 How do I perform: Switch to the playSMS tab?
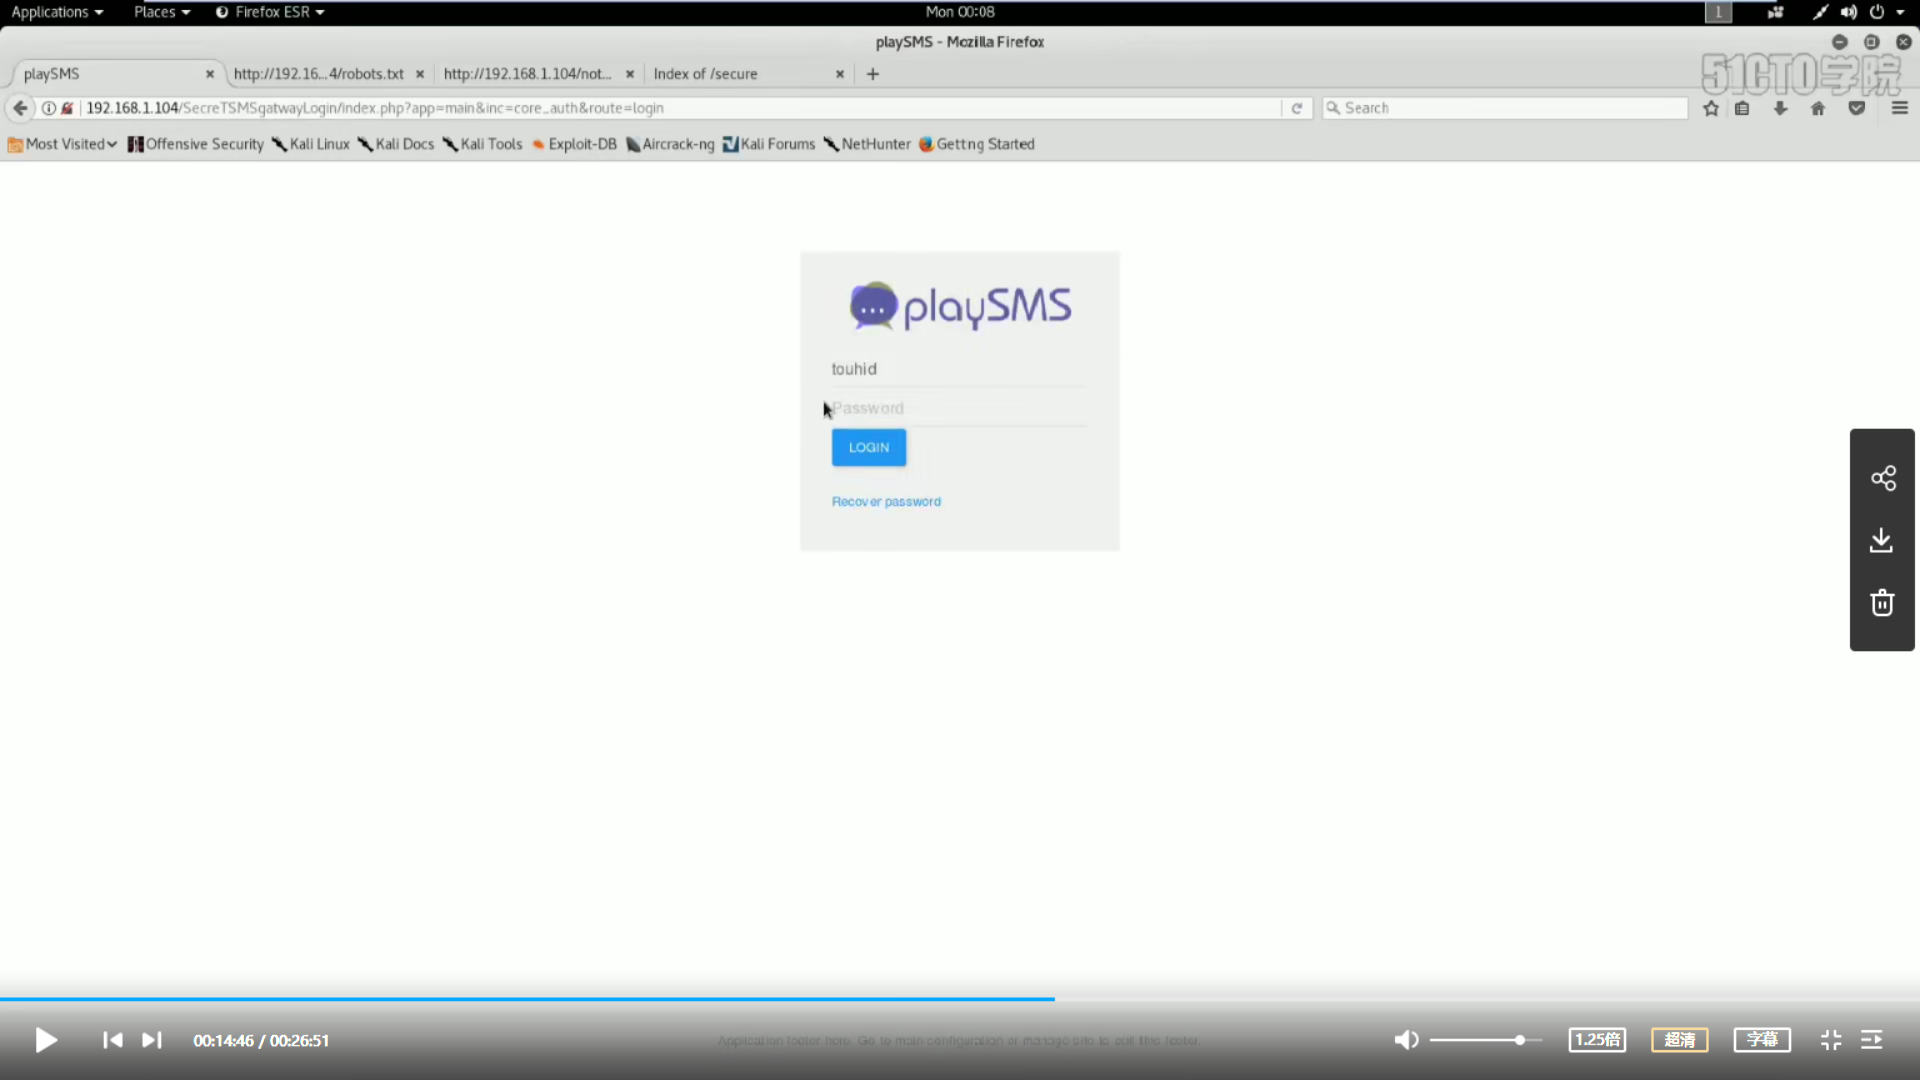coord(115,74)
